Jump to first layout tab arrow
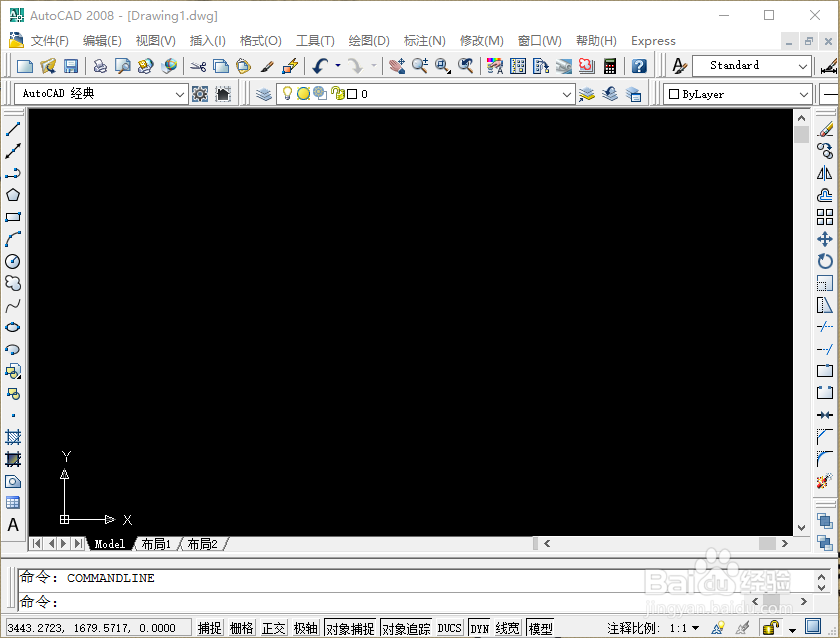The height and width of the screenshot is (638, 840). coord(36,544)
